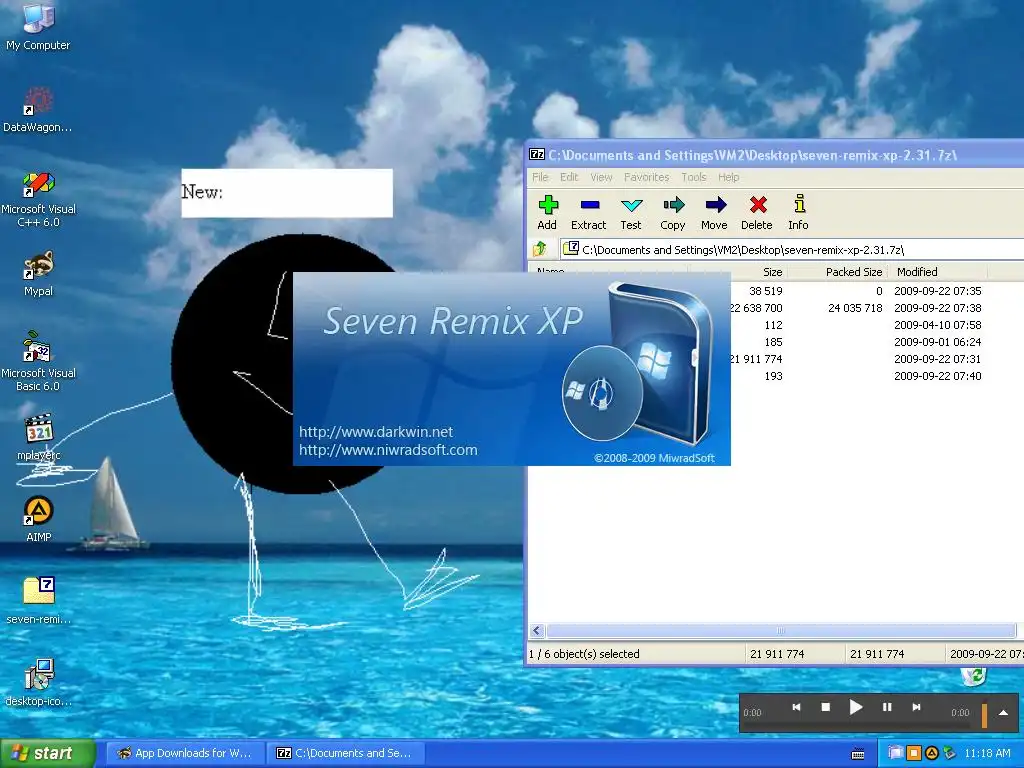
Task: Open the Info toolbar button
Action: (x=798, y=212)
